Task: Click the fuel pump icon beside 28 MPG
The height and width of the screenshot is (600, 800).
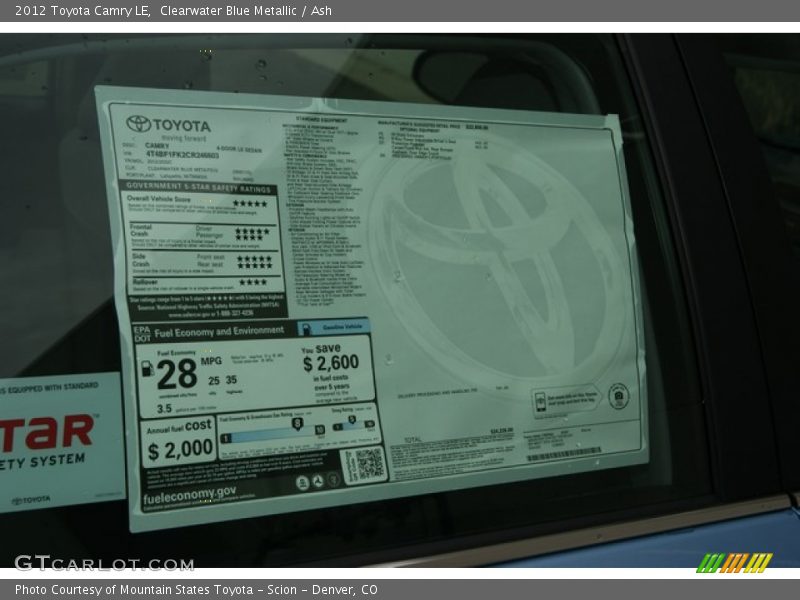Action: tap(147, 369)
